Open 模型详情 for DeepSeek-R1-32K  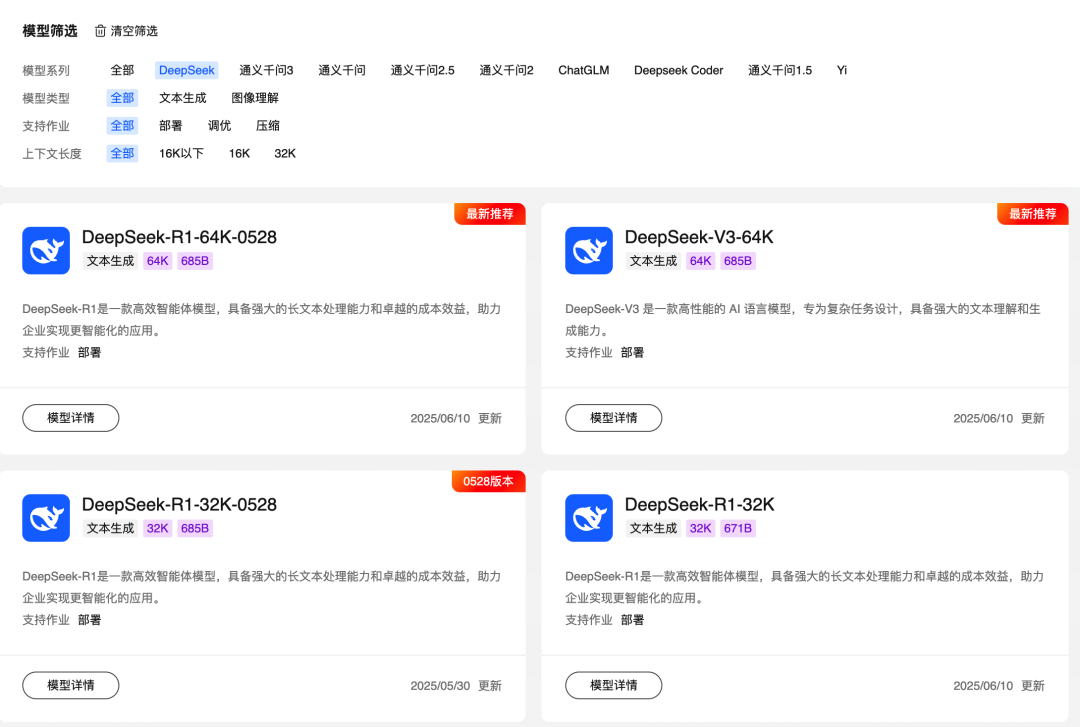(x=614, y=685)
